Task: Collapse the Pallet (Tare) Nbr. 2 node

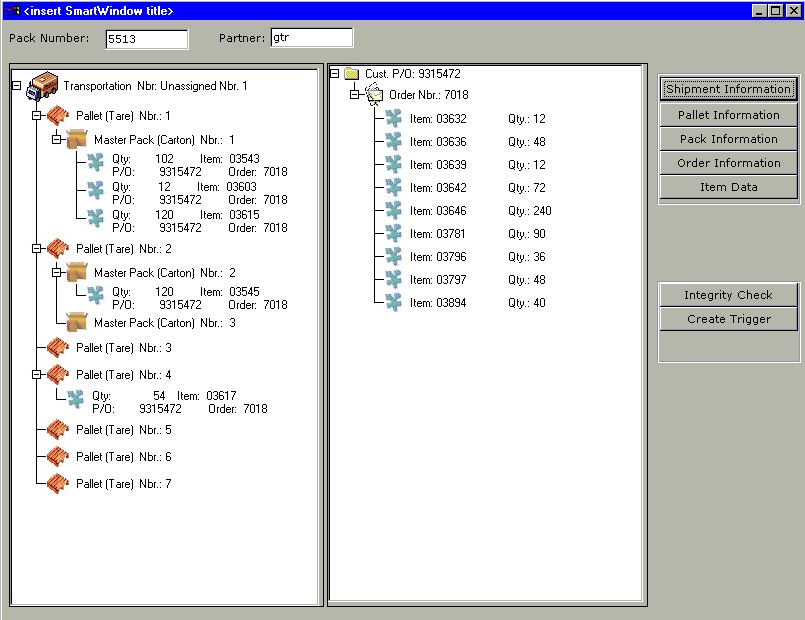Action: pyautogui.click(x=36, y=249)
